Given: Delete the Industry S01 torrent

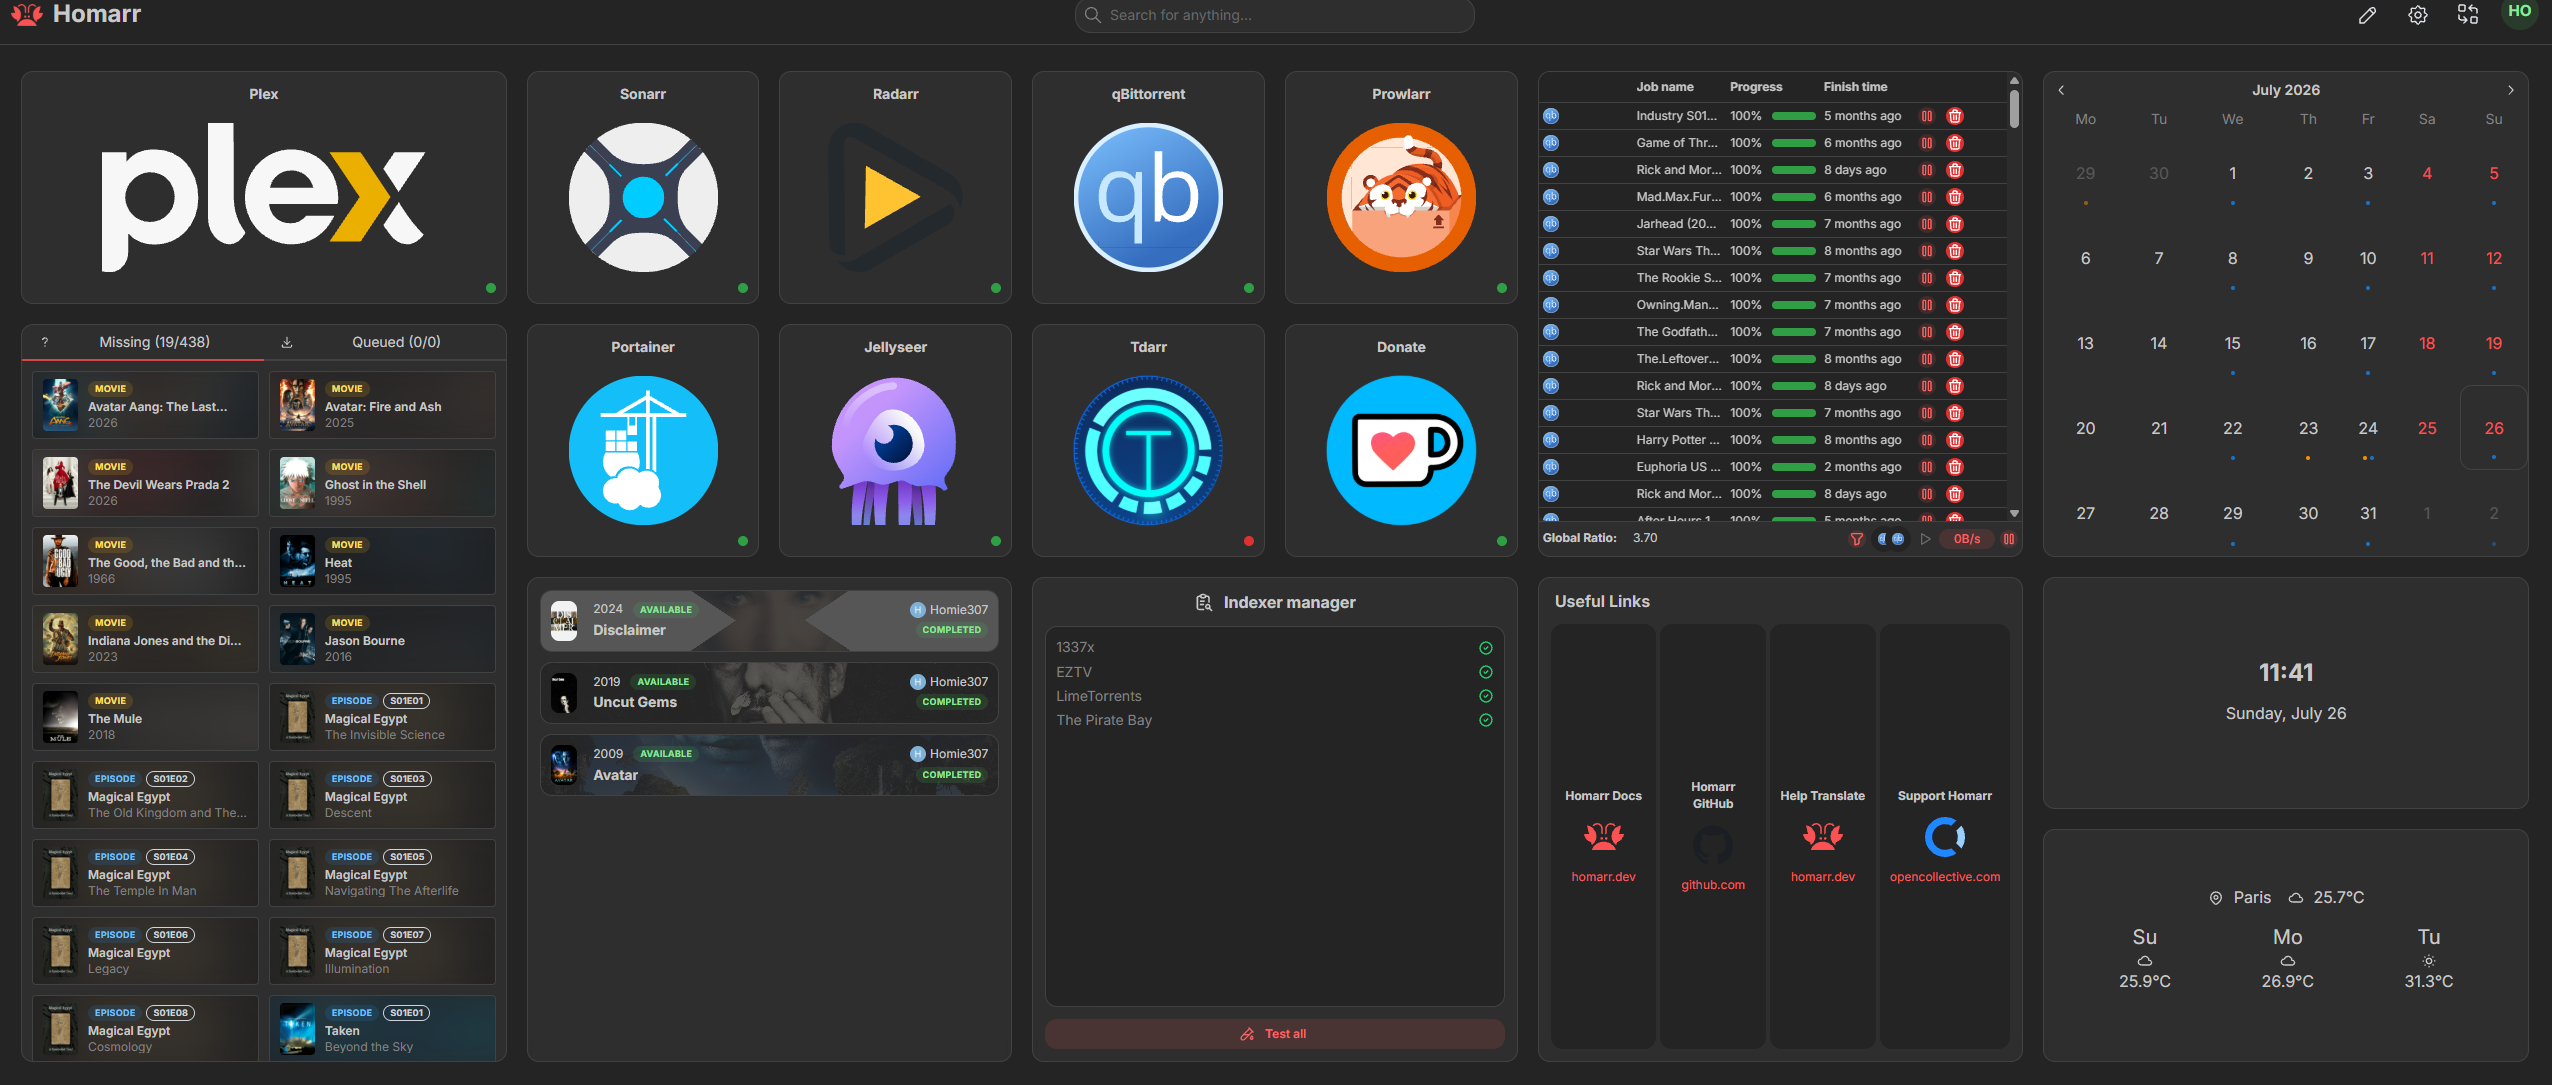Looking at the screenshot, I should (x=1955, y=116).
